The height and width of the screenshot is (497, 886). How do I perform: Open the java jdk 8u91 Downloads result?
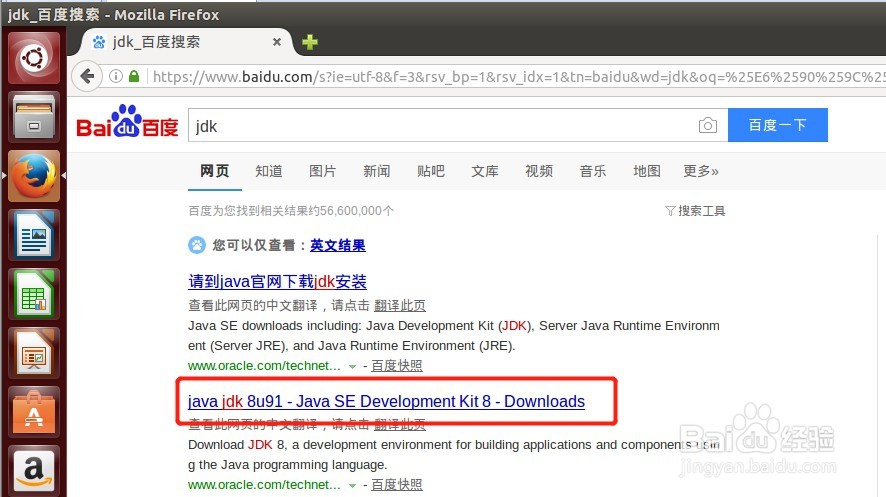386,401
